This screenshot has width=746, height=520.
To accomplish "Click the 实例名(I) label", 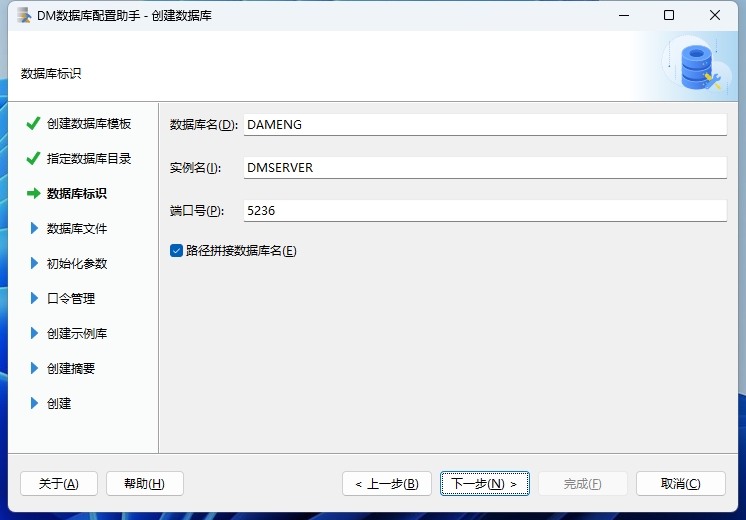I will coord(195,168).
